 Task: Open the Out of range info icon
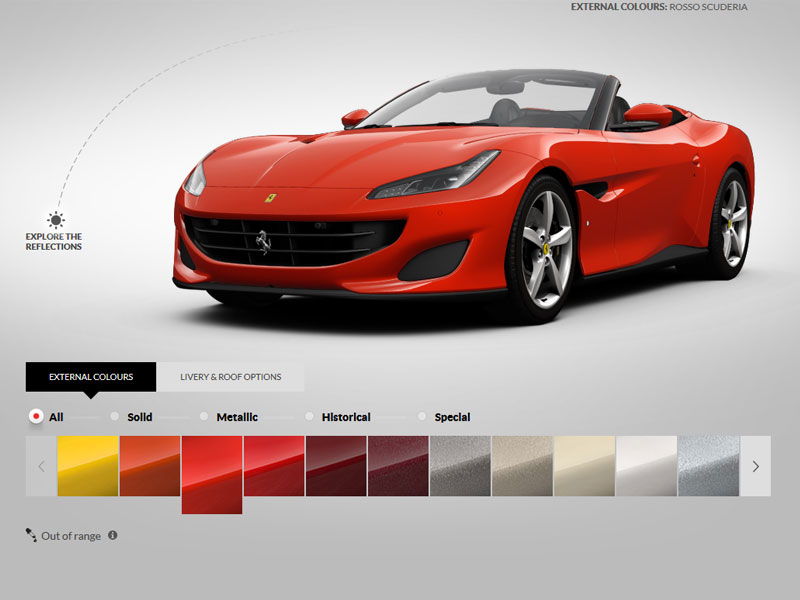click(x=113, y=535)
